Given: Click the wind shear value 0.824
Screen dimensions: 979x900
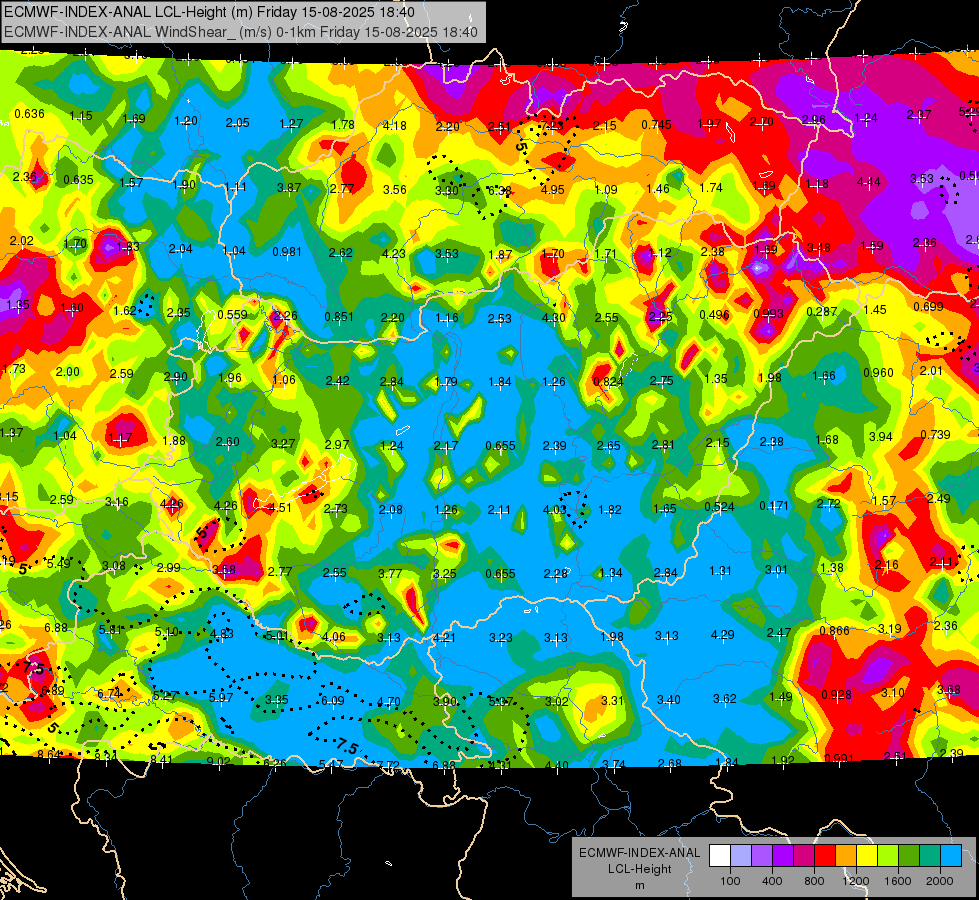Looking at the screenshot, I should click(x=608, y=382).
